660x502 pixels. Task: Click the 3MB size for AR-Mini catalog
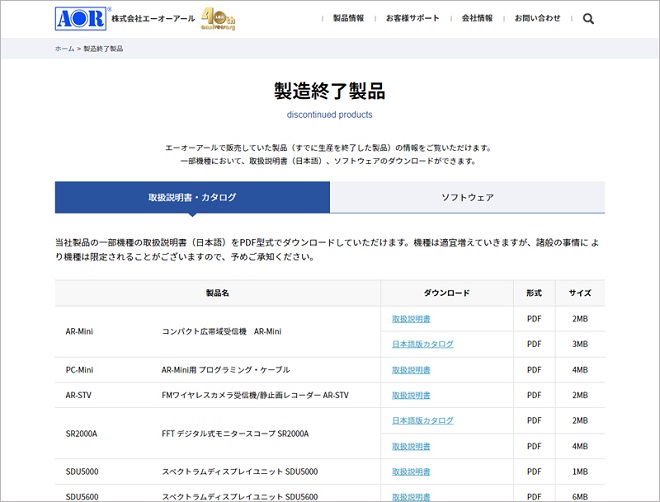[x=580, y=344]
